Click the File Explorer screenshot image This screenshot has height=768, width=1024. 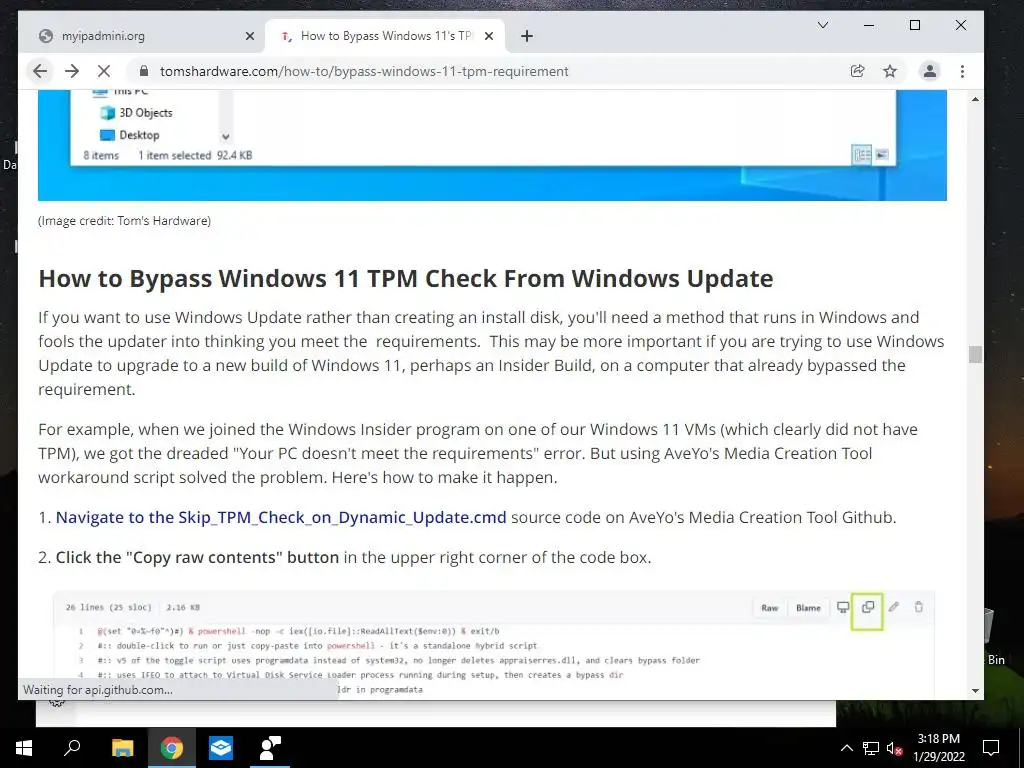[x=492, y=145]
